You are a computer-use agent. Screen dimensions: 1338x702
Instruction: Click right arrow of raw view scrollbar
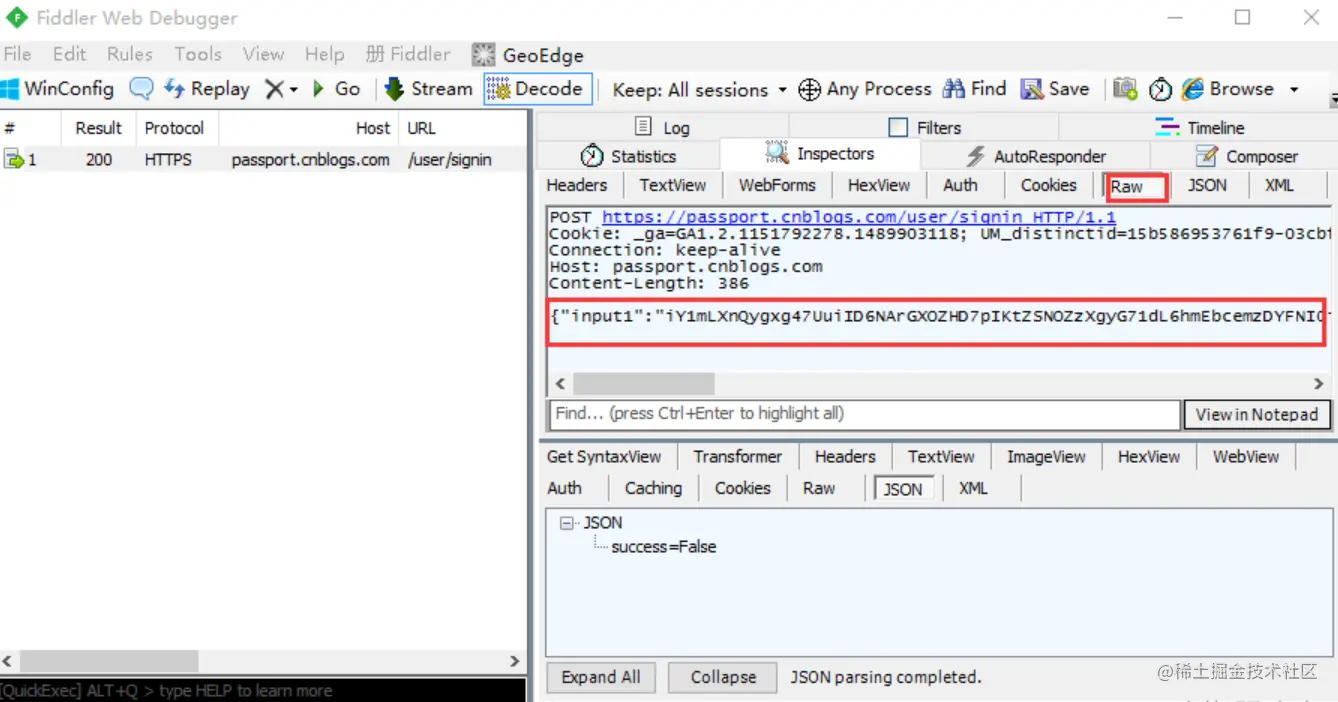pyautogui.click(x=1319, y=384)
